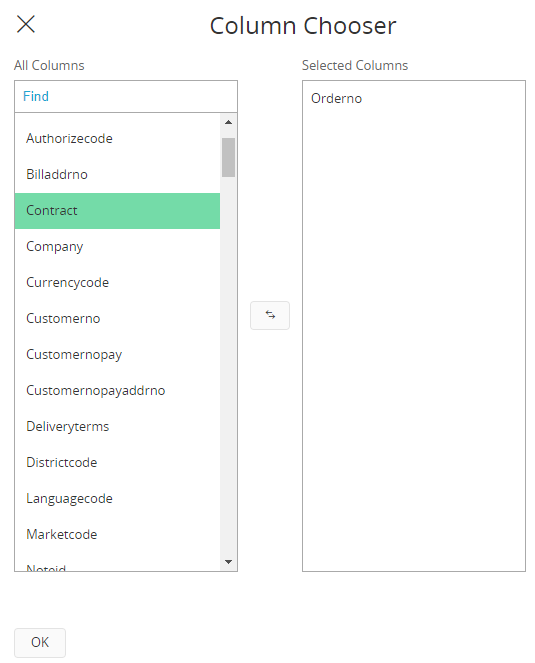Select Authorizecode in All Columns

[117, 139]
